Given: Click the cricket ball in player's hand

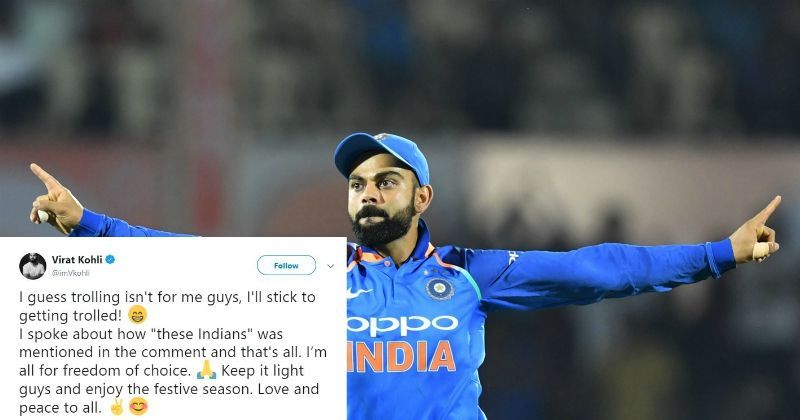Looking at the screenshot, I should (x=43, y=216).
